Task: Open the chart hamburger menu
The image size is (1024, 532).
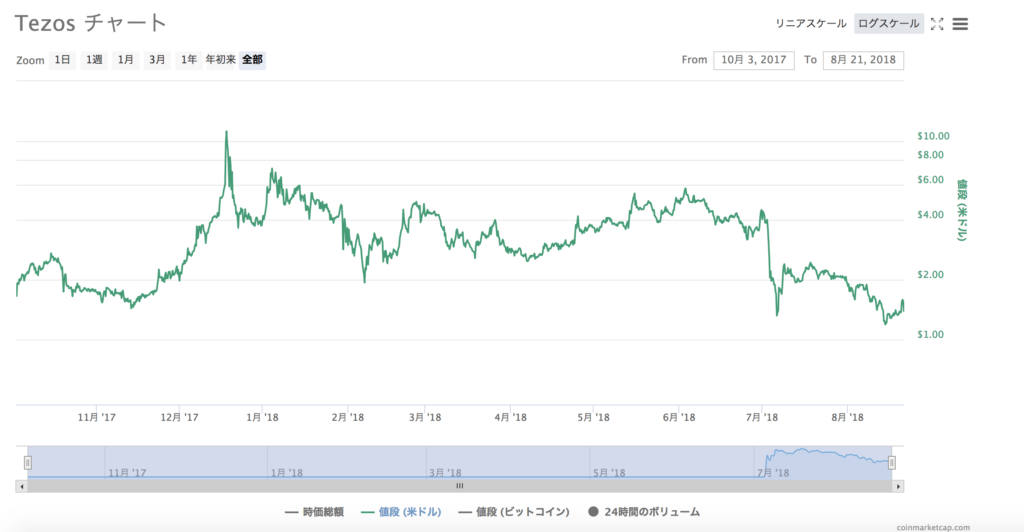Action: pyautogui.click(x=960, y=24)
